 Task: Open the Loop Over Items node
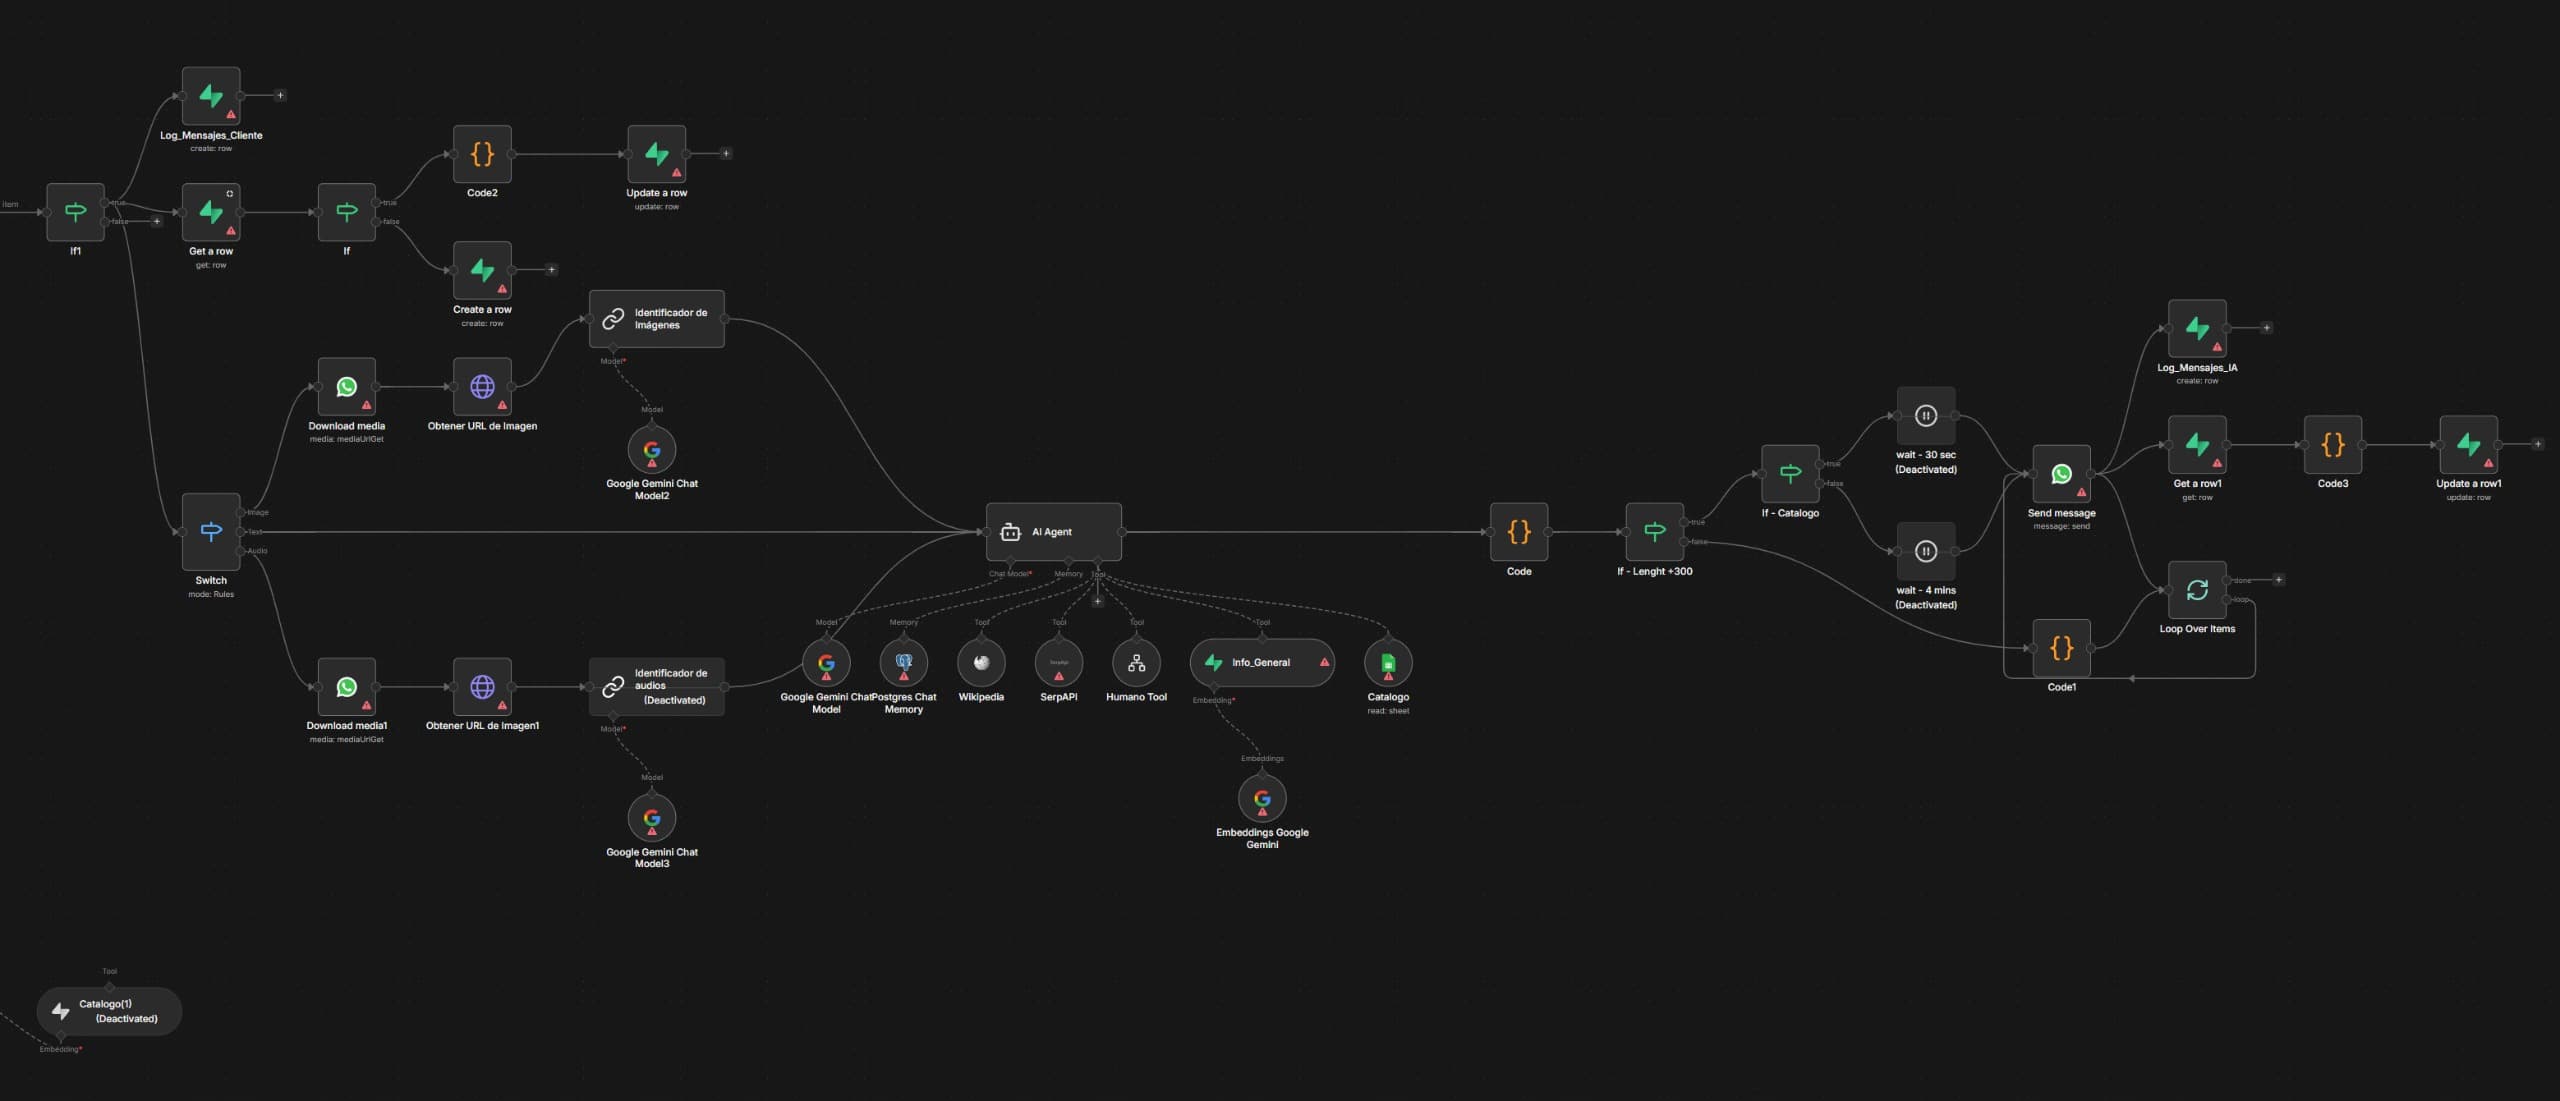(x=2197, y=590)
